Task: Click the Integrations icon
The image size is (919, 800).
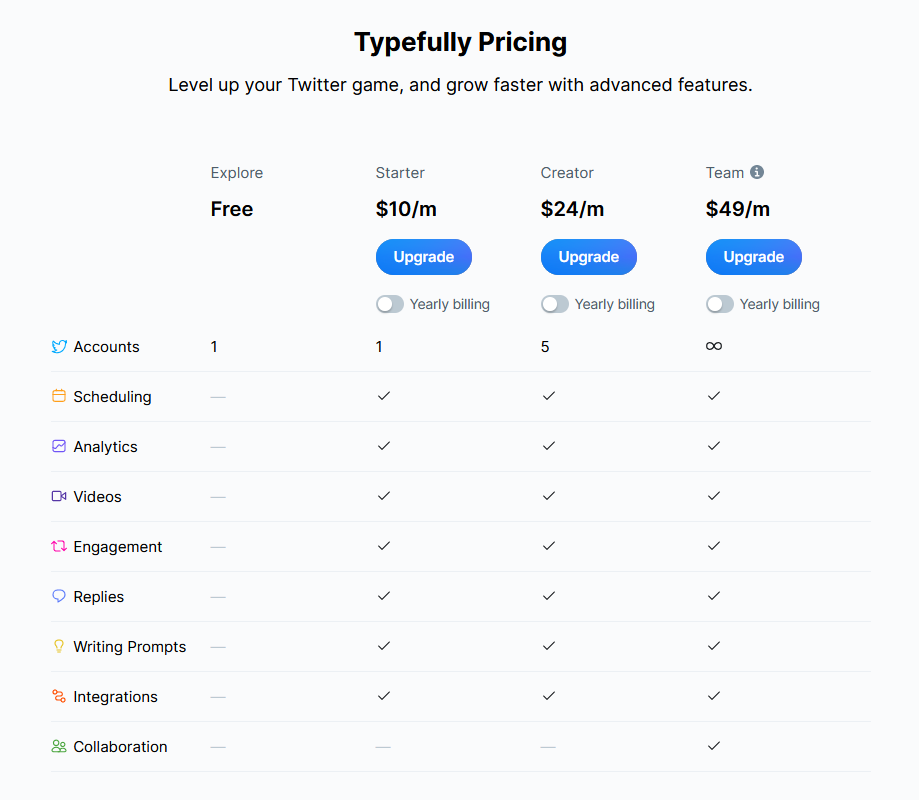Action: click(59, 696)
